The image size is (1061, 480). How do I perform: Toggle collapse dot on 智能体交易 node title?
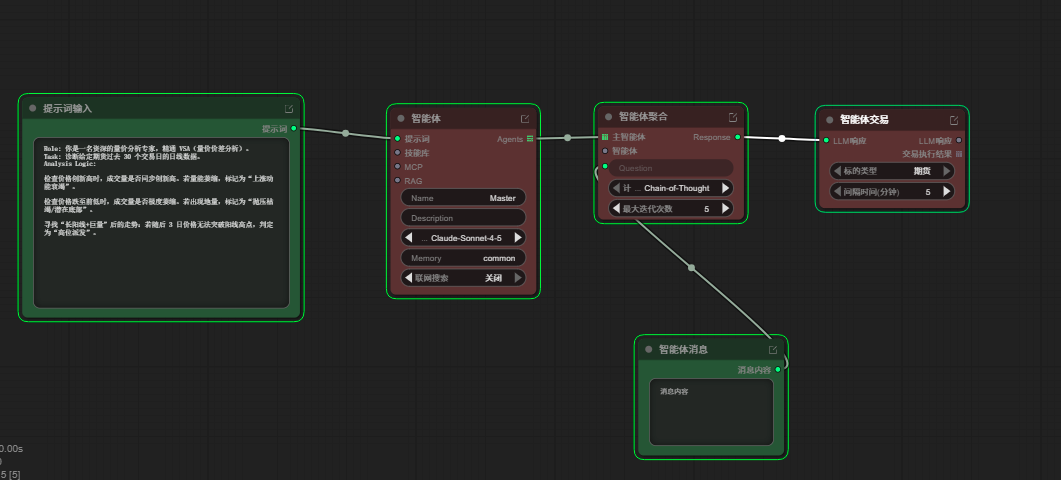829,120
